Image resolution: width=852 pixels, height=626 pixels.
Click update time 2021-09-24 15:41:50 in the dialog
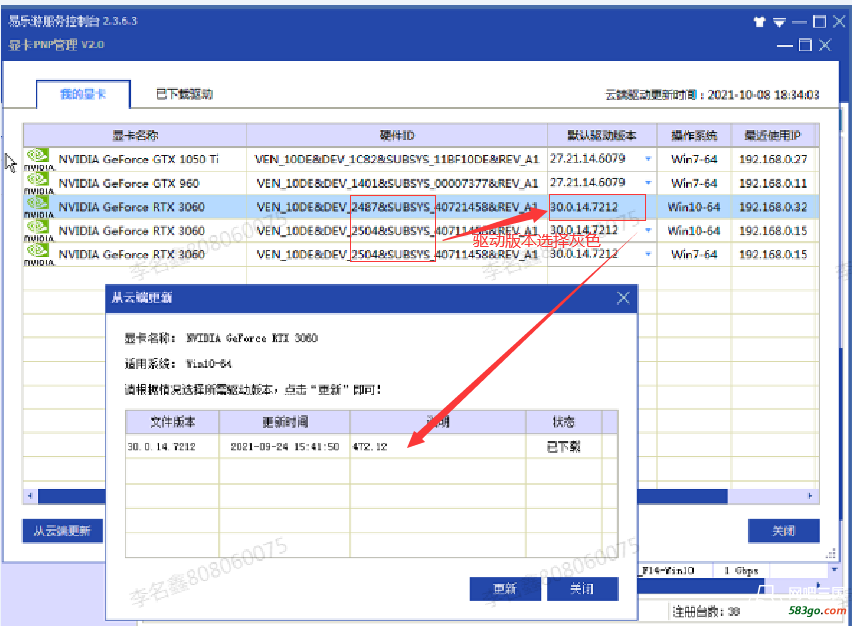coord(285,447)
